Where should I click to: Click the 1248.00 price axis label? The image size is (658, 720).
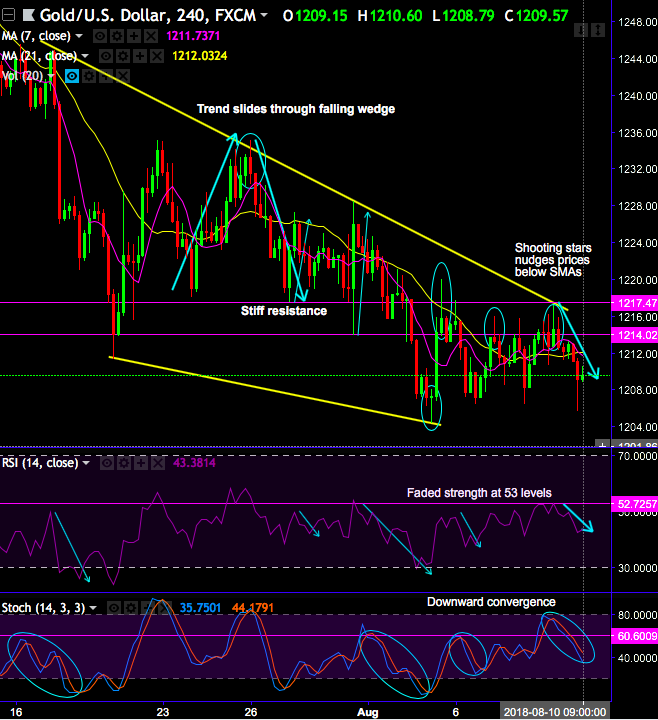point(637,22)
